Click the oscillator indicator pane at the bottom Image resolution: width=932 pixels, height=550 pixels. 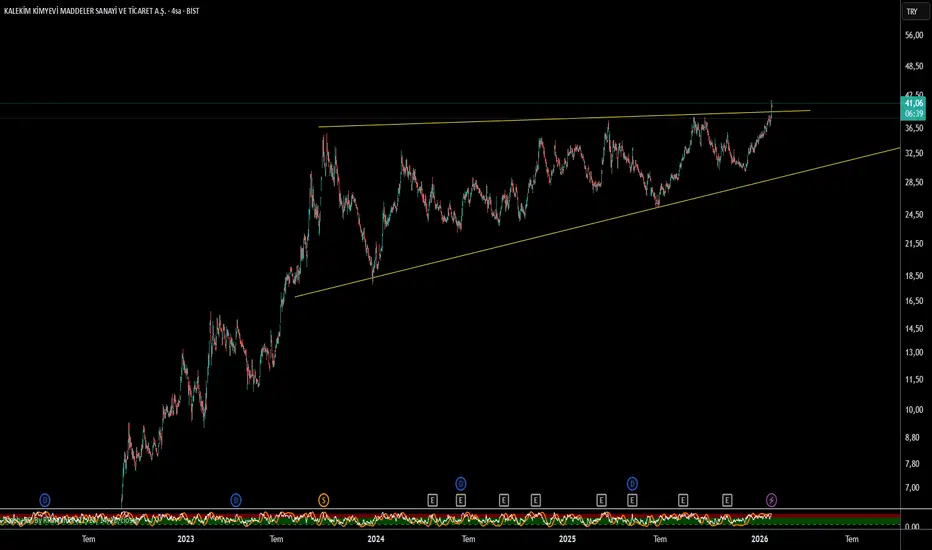[450, 519]
